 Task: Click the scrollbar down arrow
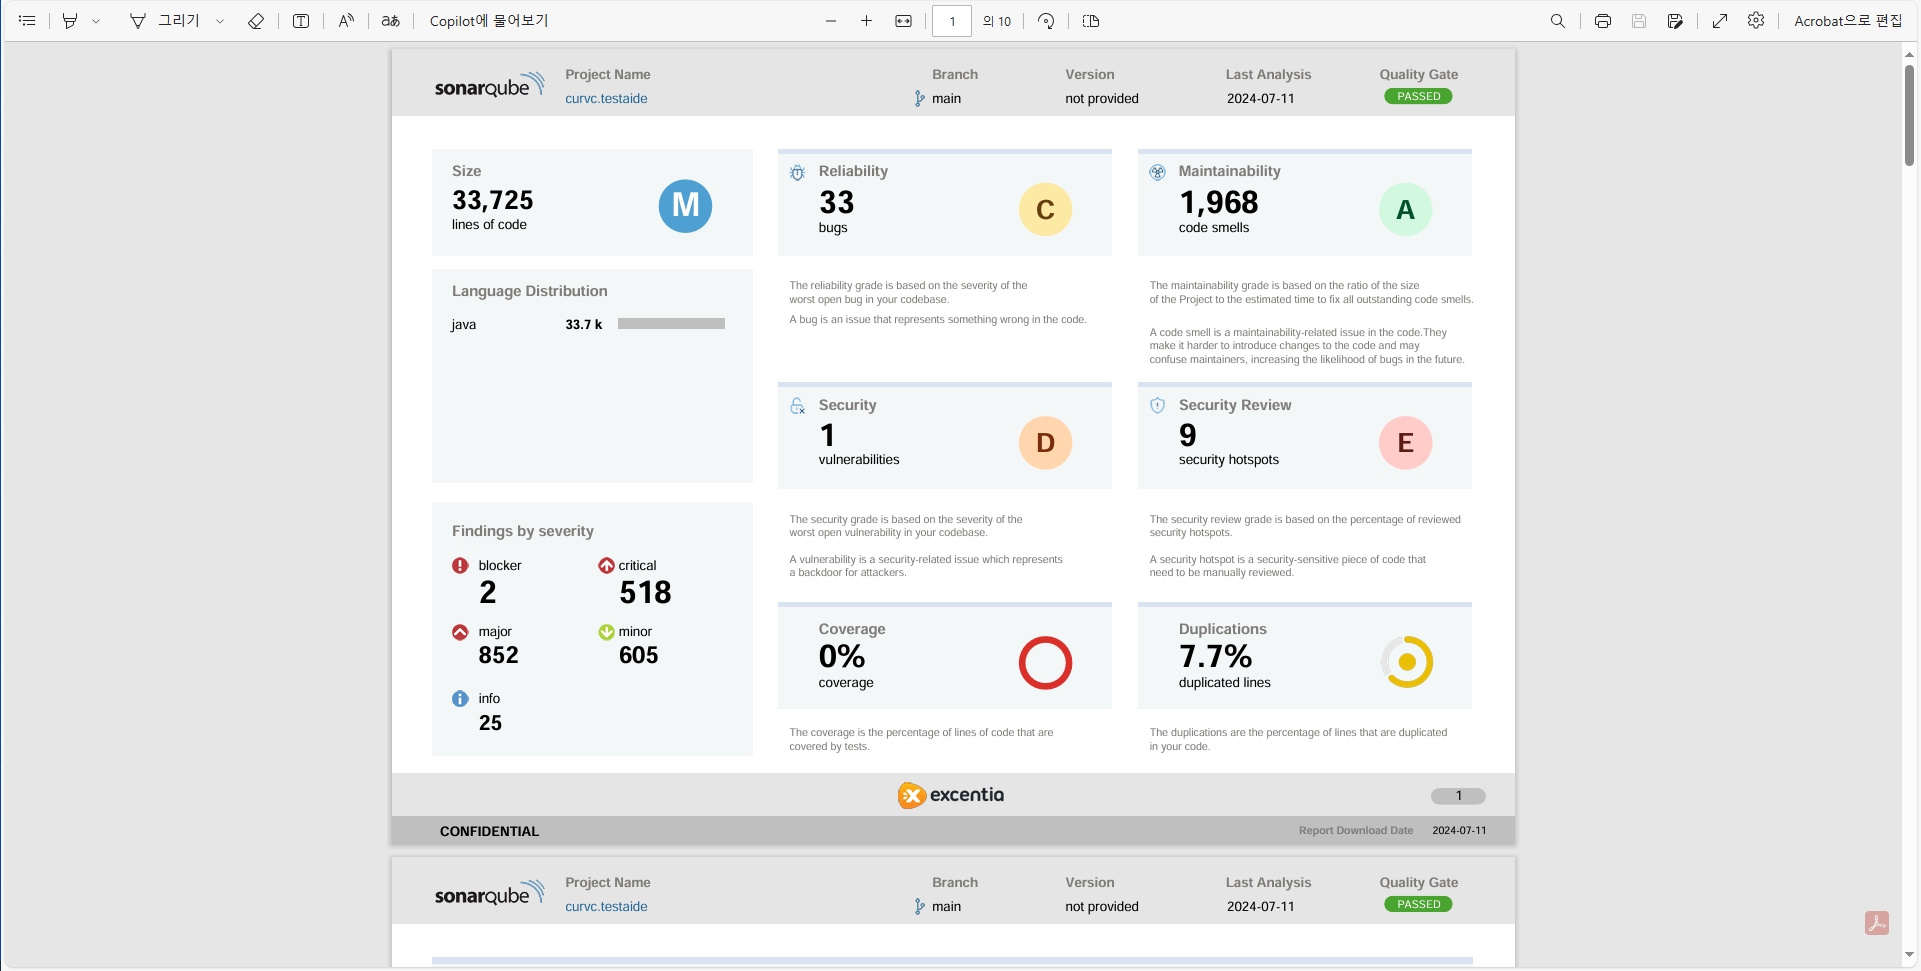point(1909,955)
